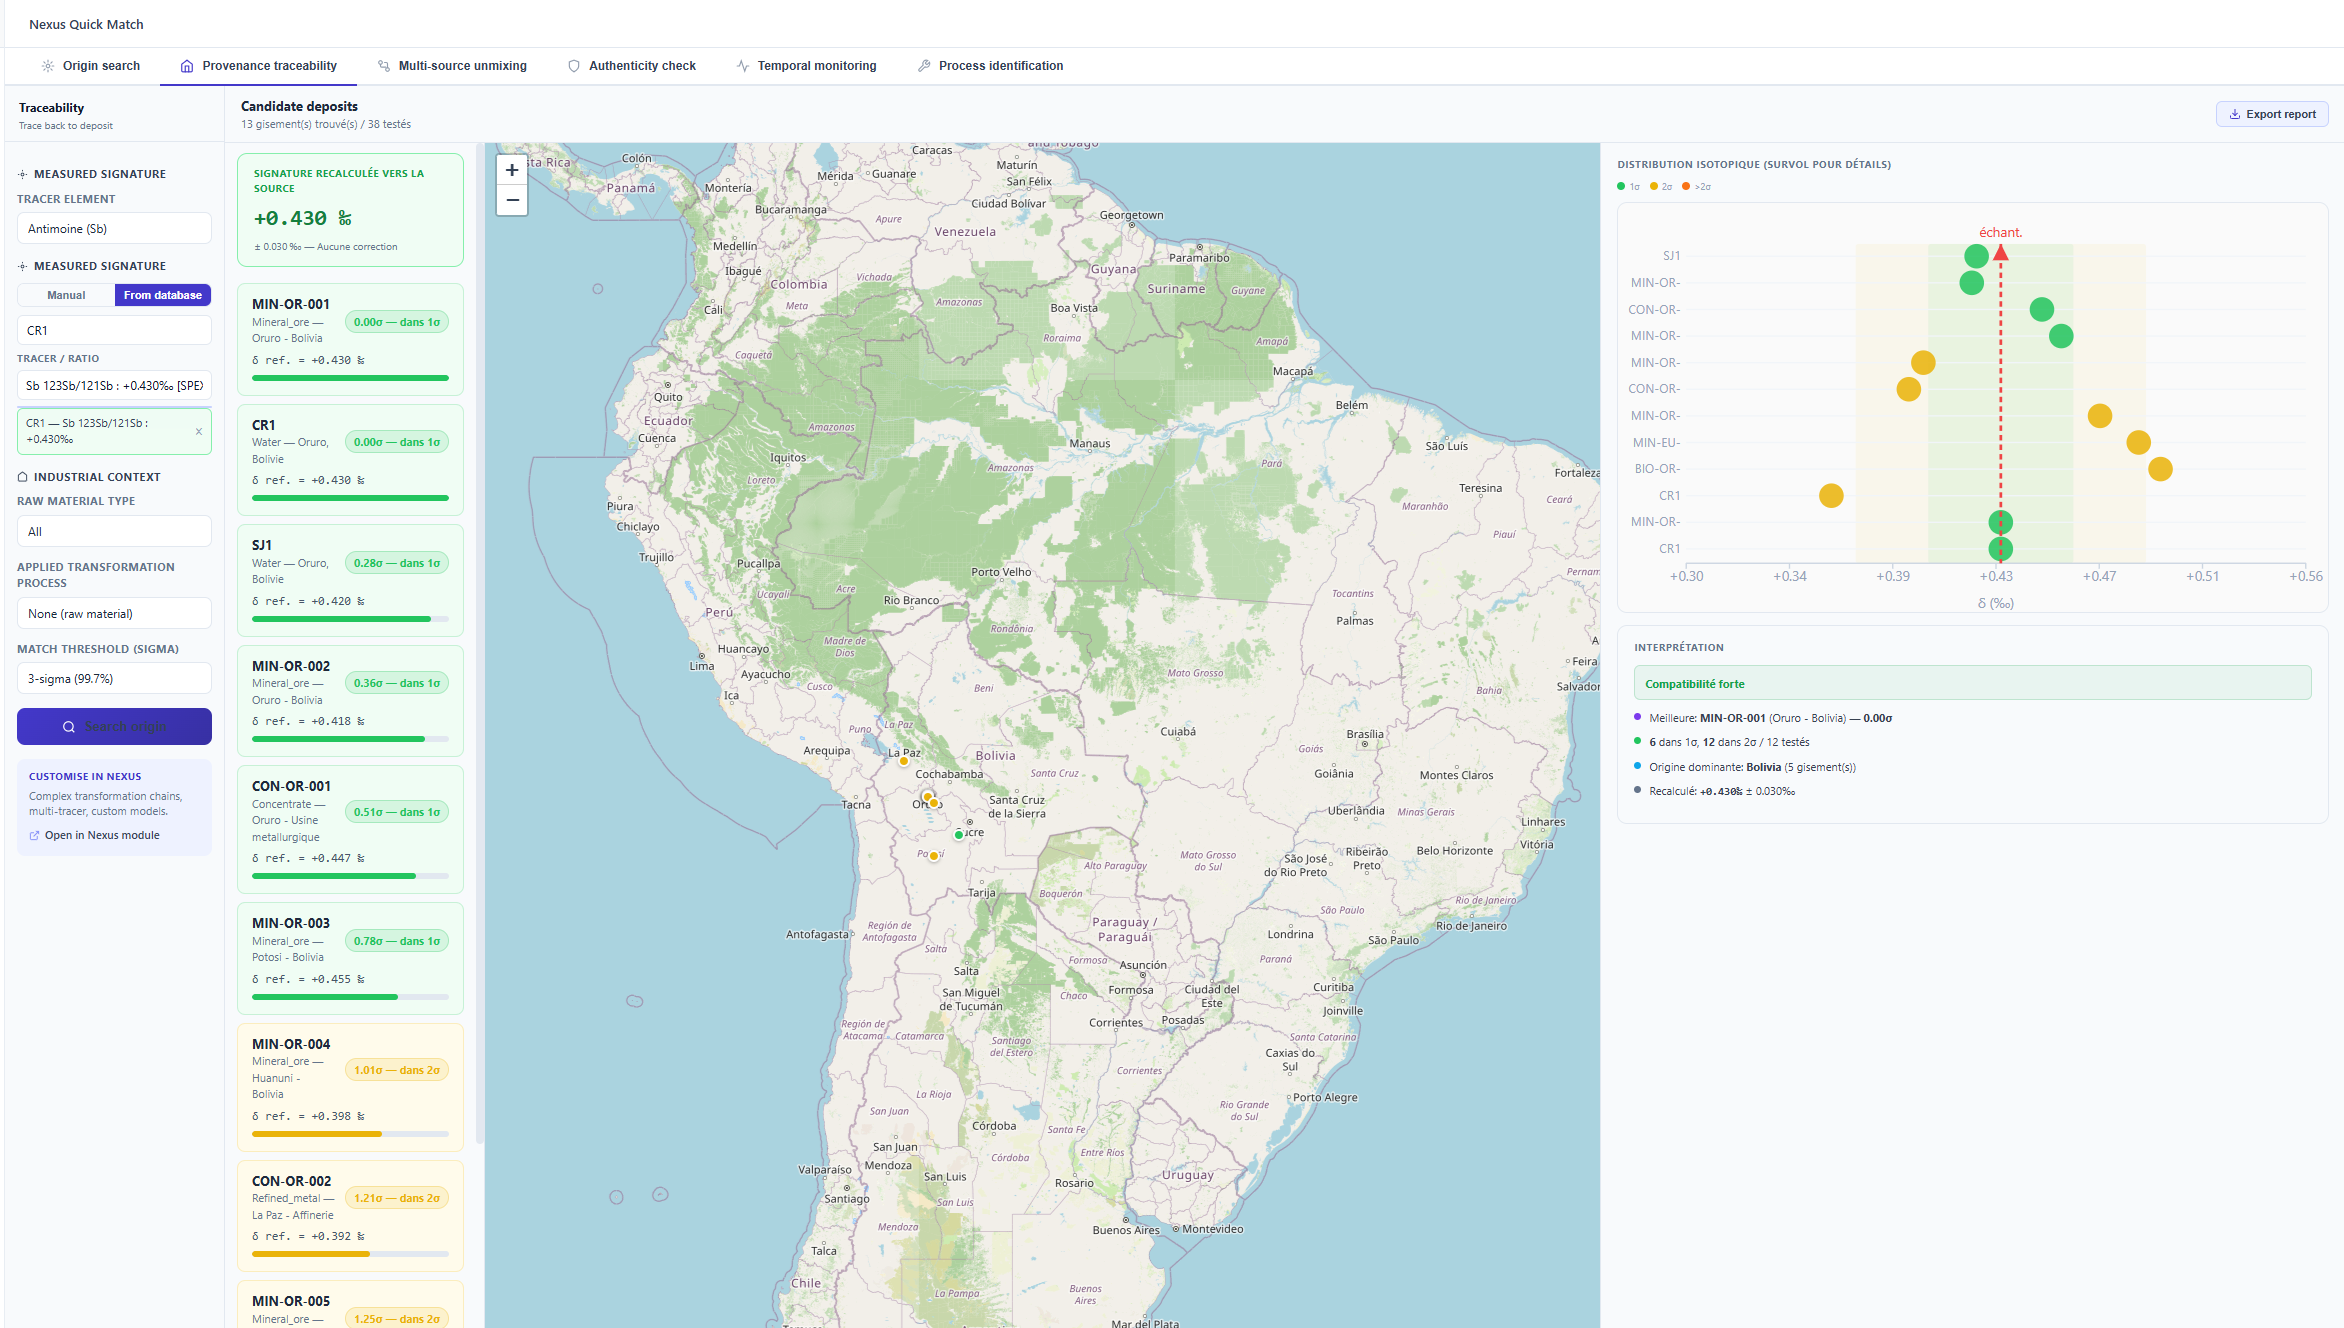The width and height of the screenshot is (2344, 1328).
Task: Click the red sample arrow marker in chart
Action: (x=2001, y=253)
